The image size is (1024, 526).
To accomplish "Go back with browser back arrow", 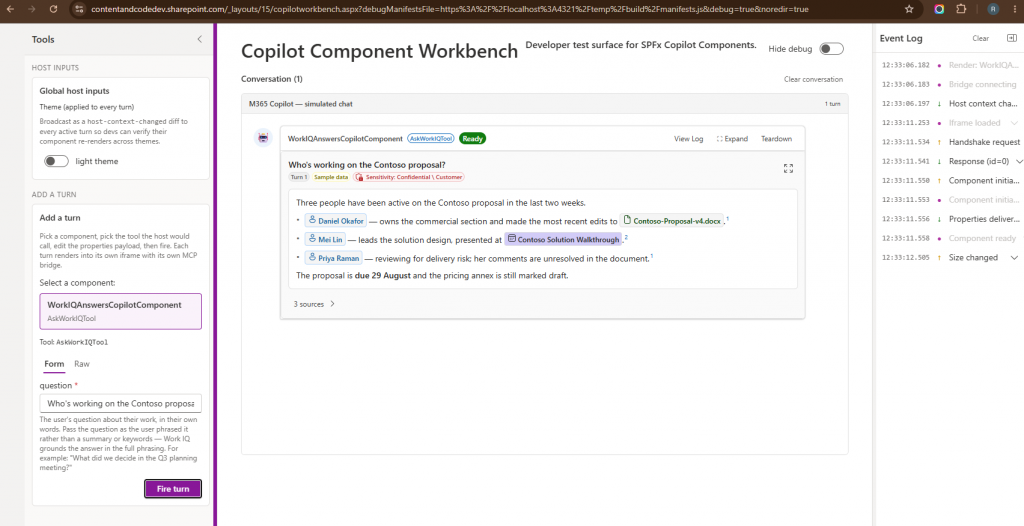I will [10, 9].
